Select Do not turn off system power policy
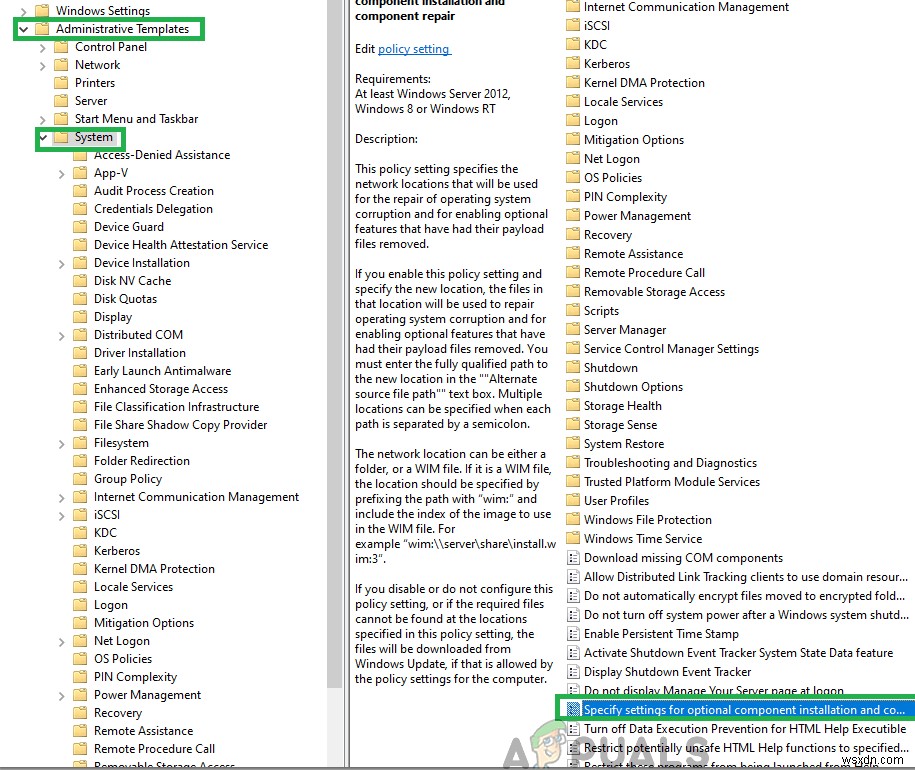This screenshot has height=770, width=915. click(x=746, y=615)
